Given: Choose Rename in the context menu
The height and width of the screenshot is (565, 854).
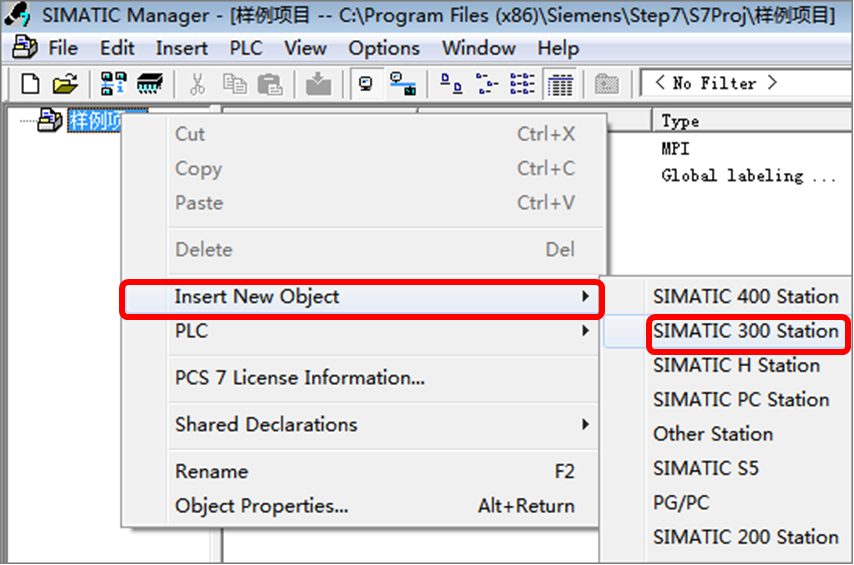Looking at the screenshot, I should point(362,471).
